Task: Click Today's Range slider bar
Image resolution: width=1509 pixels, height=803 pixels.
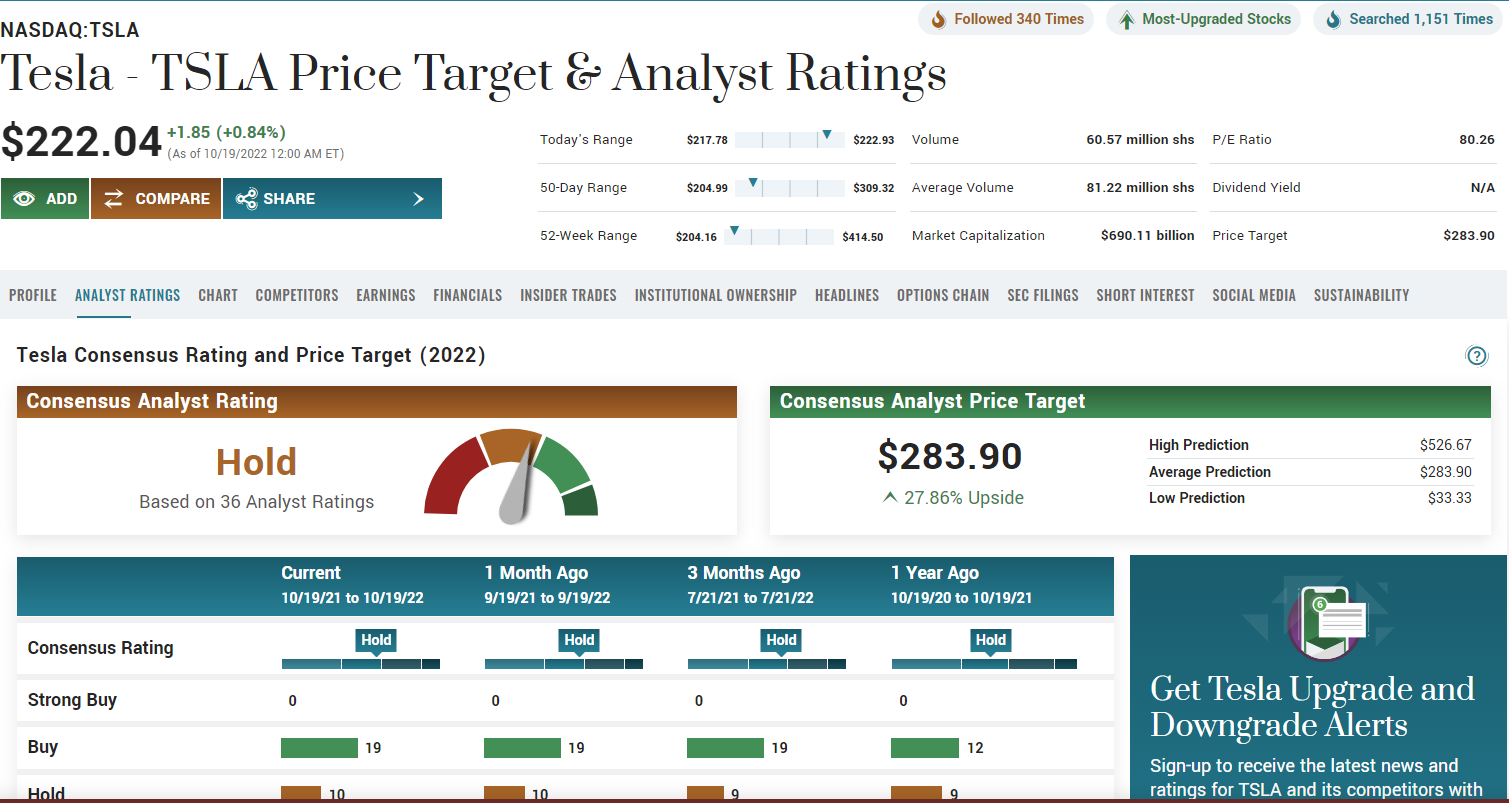Action: tap(790, 140)
